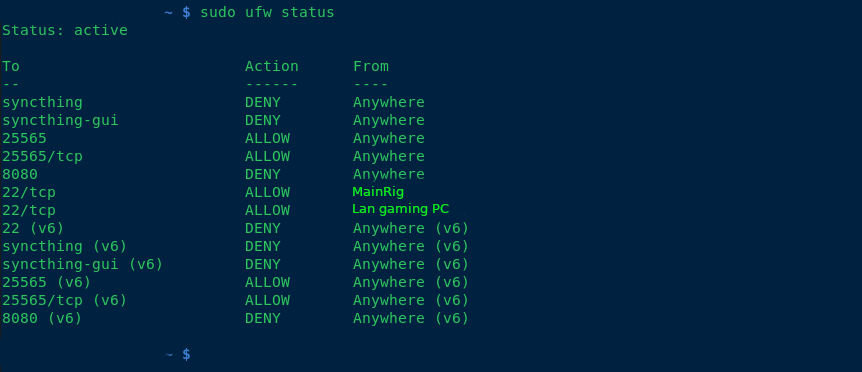Click the 'Lan gaming PC' source label
The image size is (862, 372).
click(x=401, y=209)
